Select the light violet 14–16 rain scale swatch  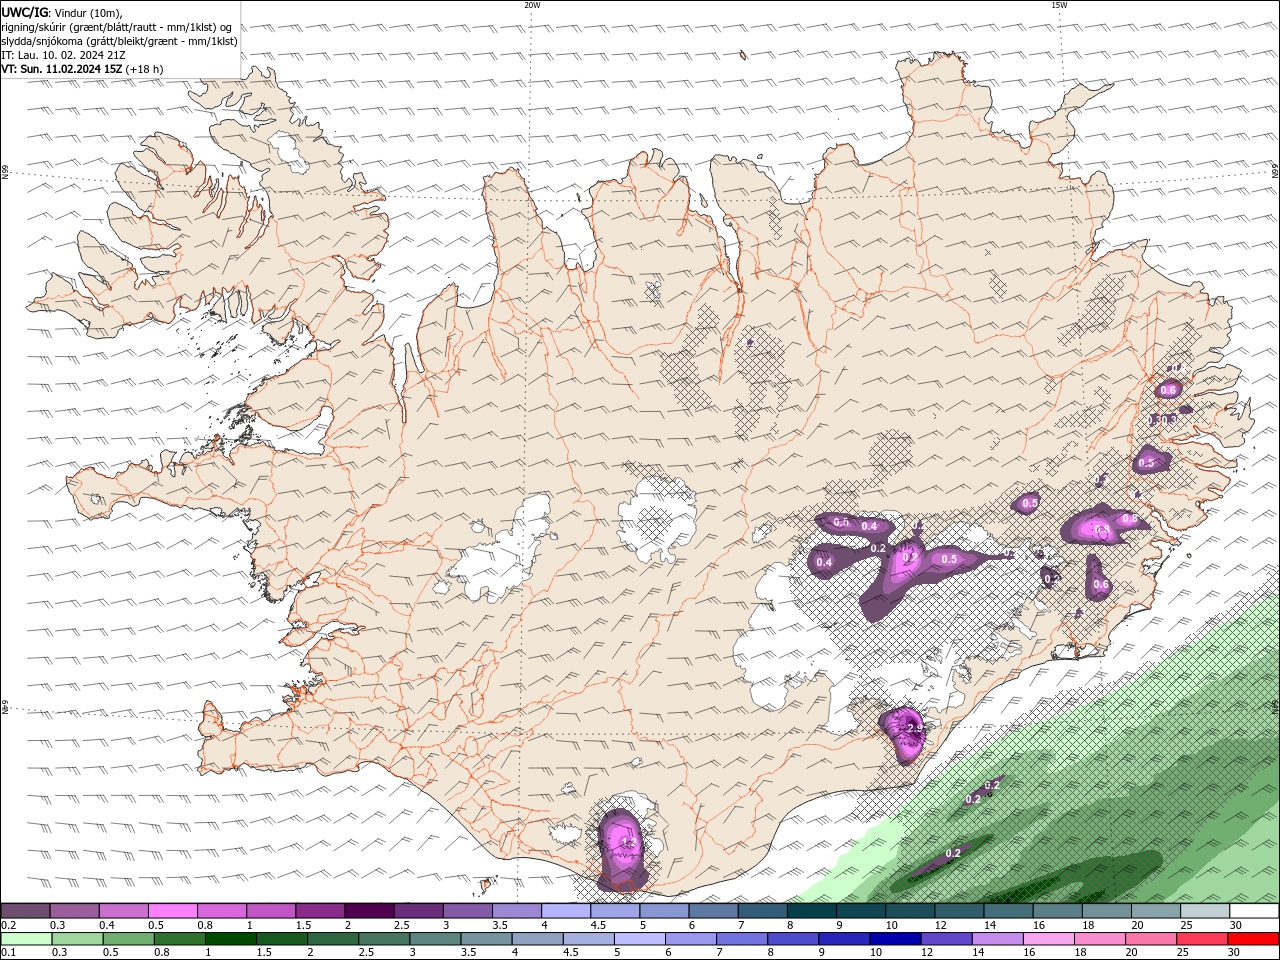[996, 939]
